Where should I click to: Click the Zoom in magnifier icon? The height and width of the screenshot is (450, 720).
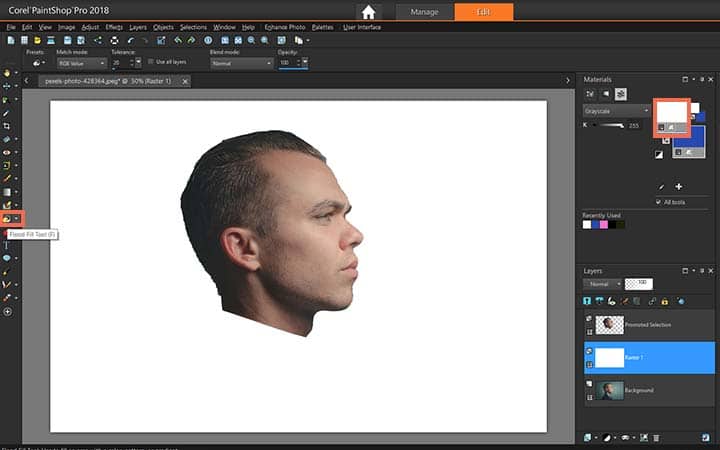coord(265,40)
